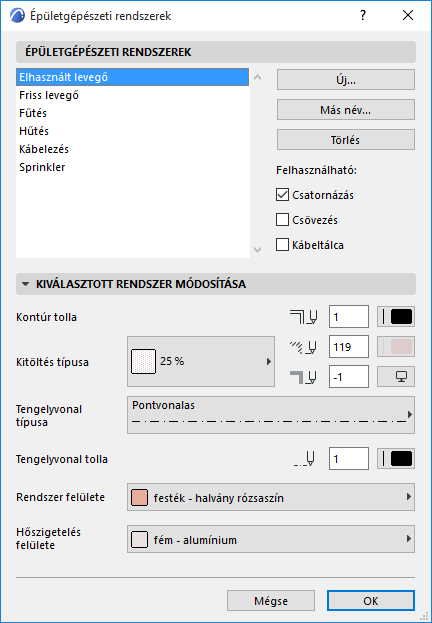Confirm the dialog with OK
Screen dimensions: 432x623
(371, 600)
